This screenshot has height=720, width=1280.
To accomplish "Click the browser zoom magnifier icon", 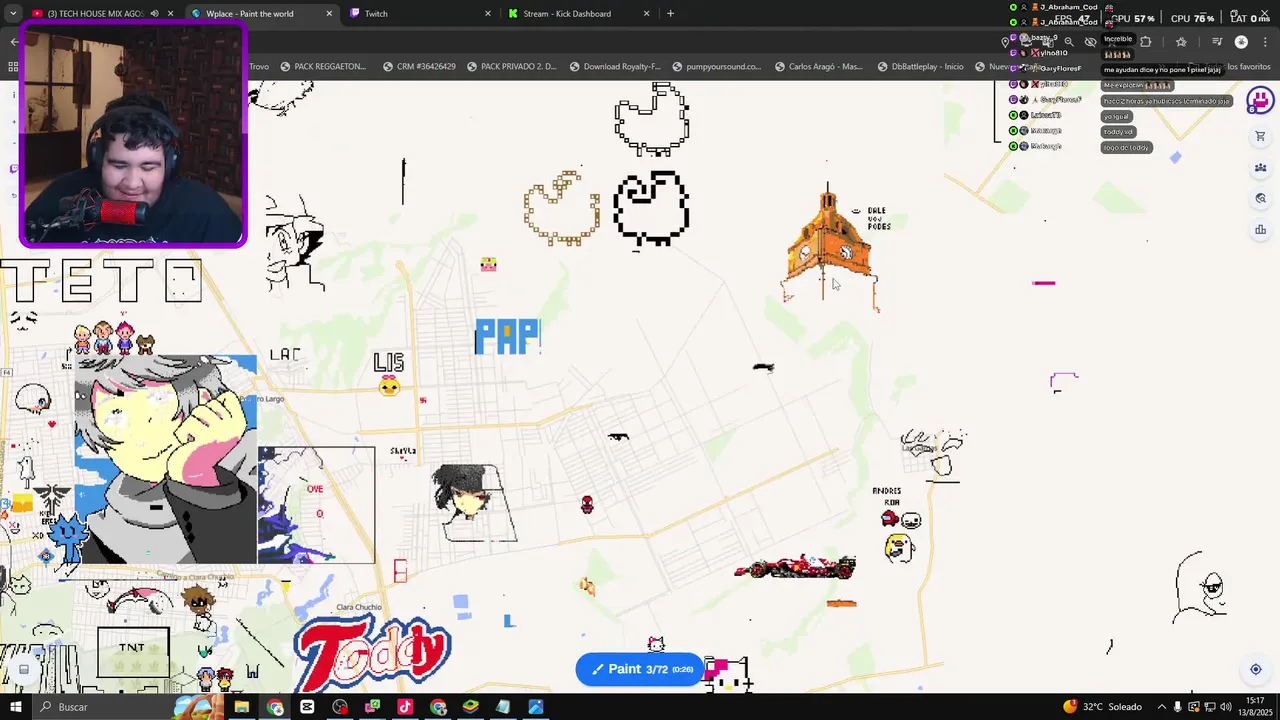I will click(x=1069, y=42).
